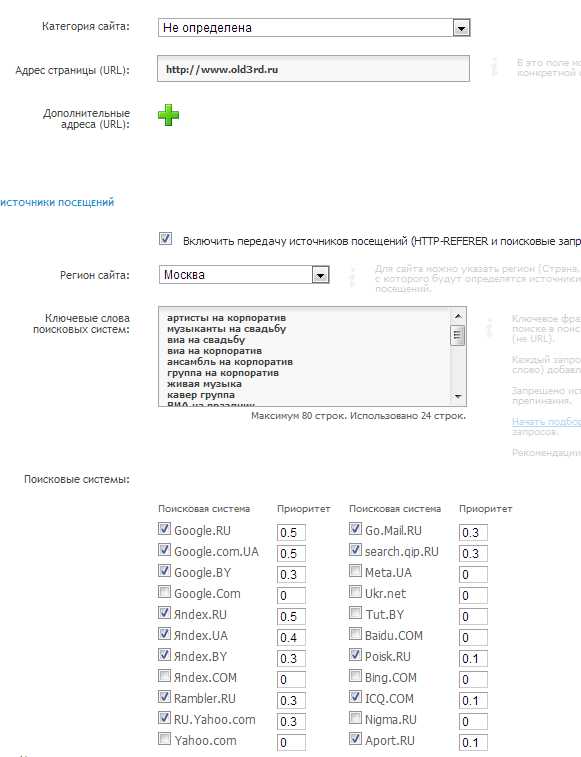This screenshot has width=581, height=757.
Task: Click the Яndex.BY priority field
Action: 291,659
